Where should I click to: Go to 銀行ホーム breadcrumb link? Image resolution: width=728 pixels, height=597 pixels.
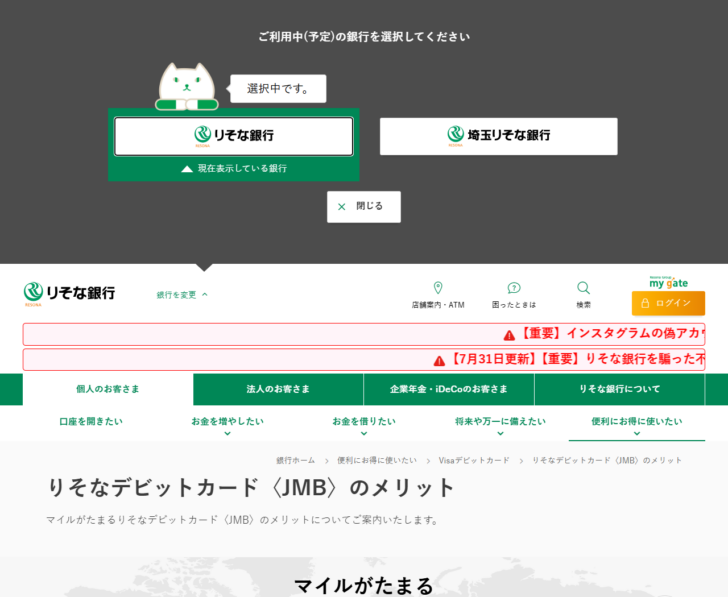point(295,461)
